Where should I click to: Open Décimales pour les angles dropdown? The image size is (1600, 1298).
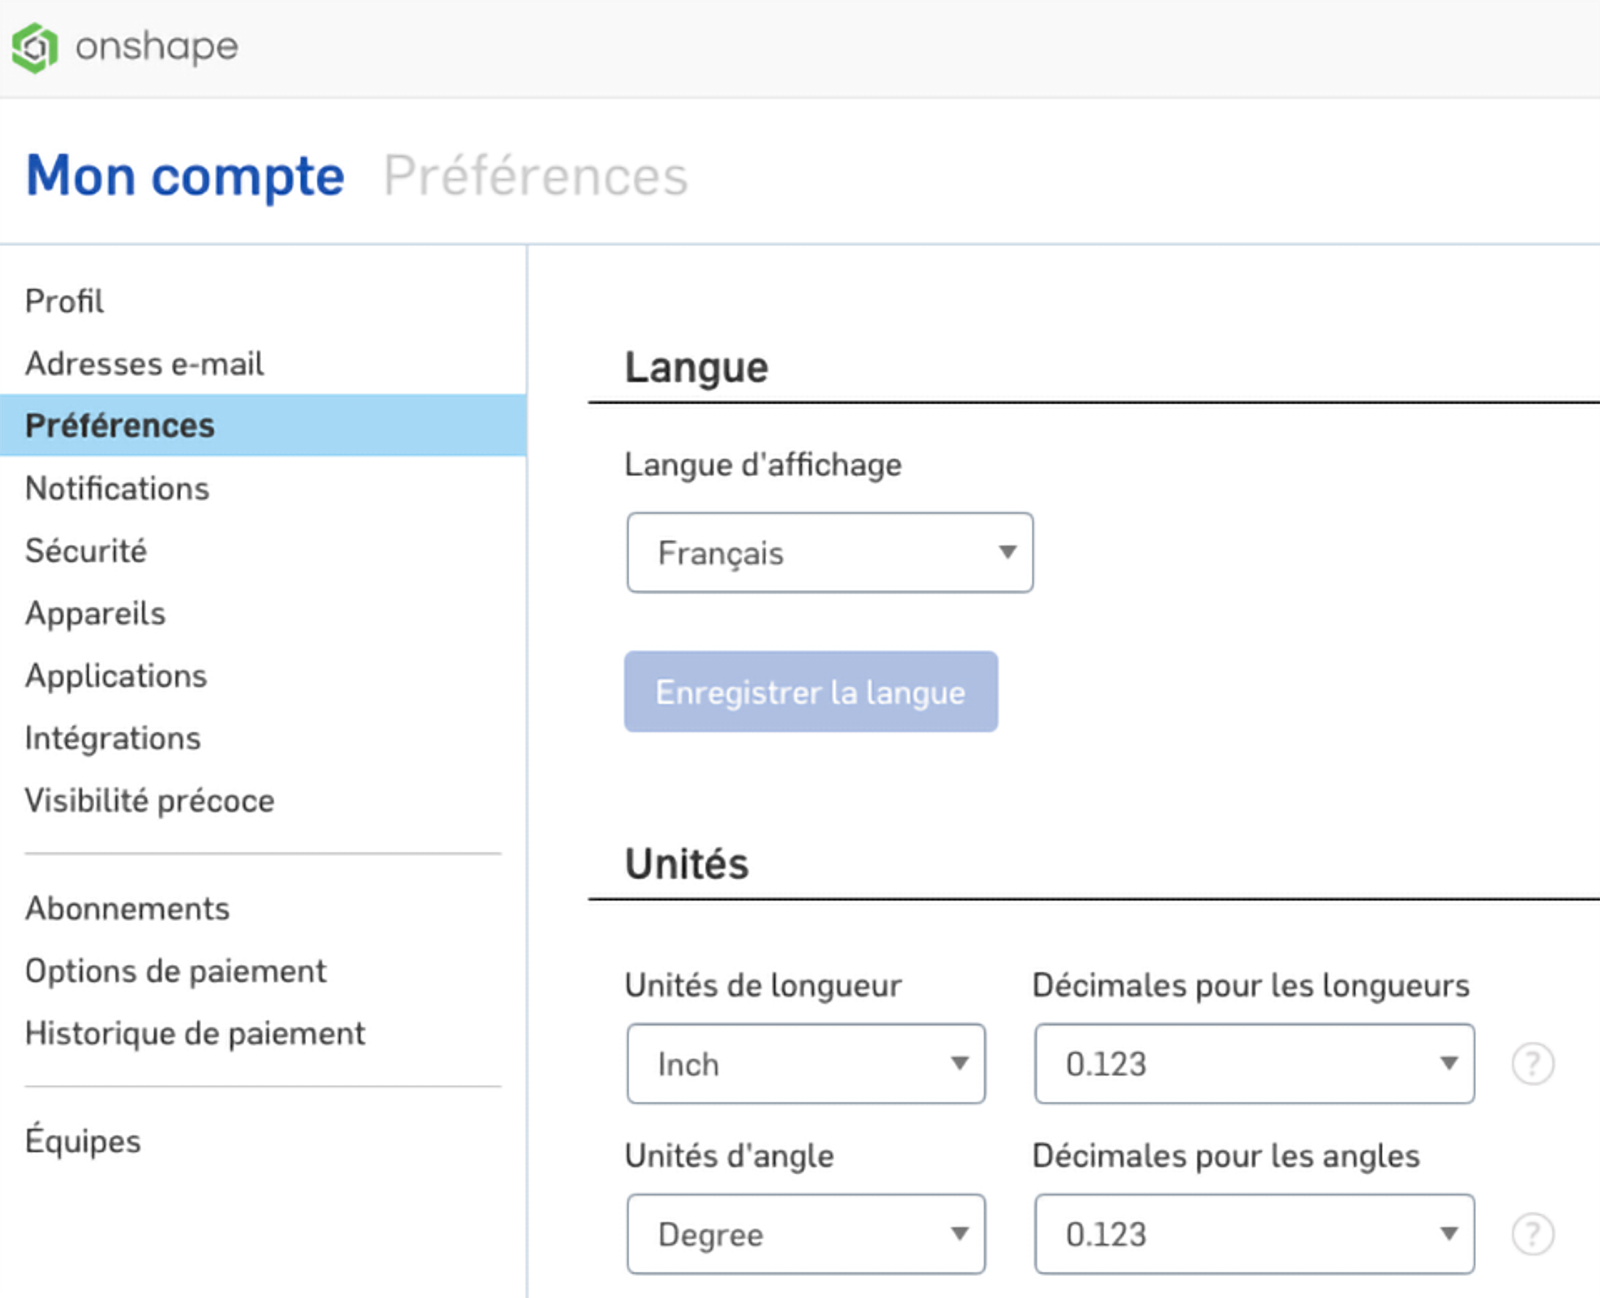(1253, 1234)
